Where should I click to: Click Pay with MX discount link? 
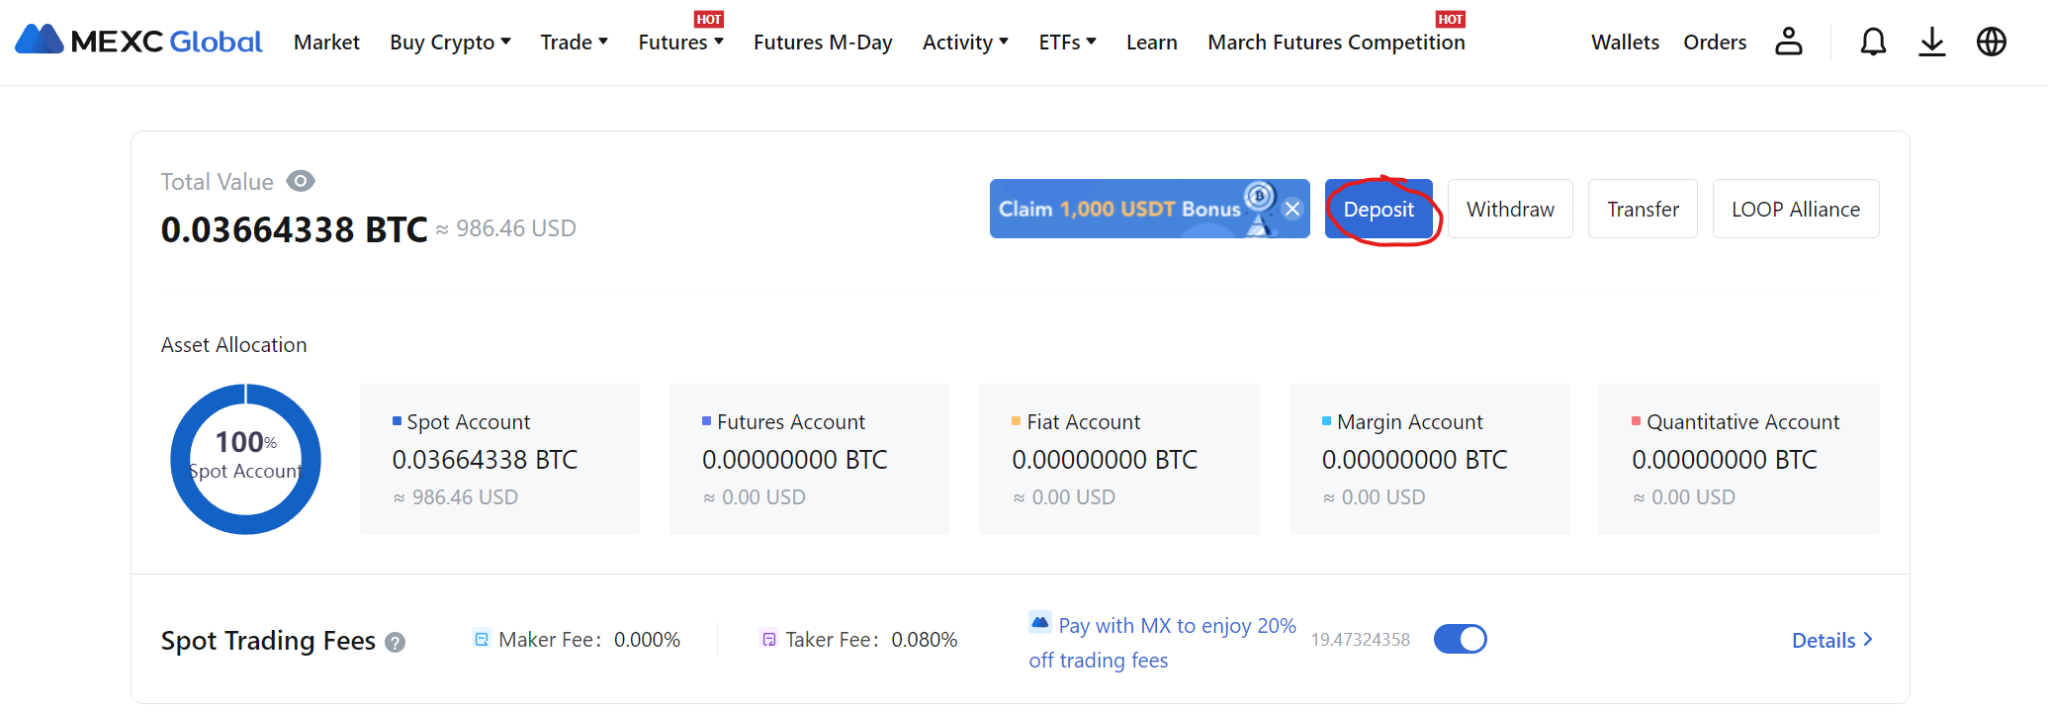(x=1162, y=642)
